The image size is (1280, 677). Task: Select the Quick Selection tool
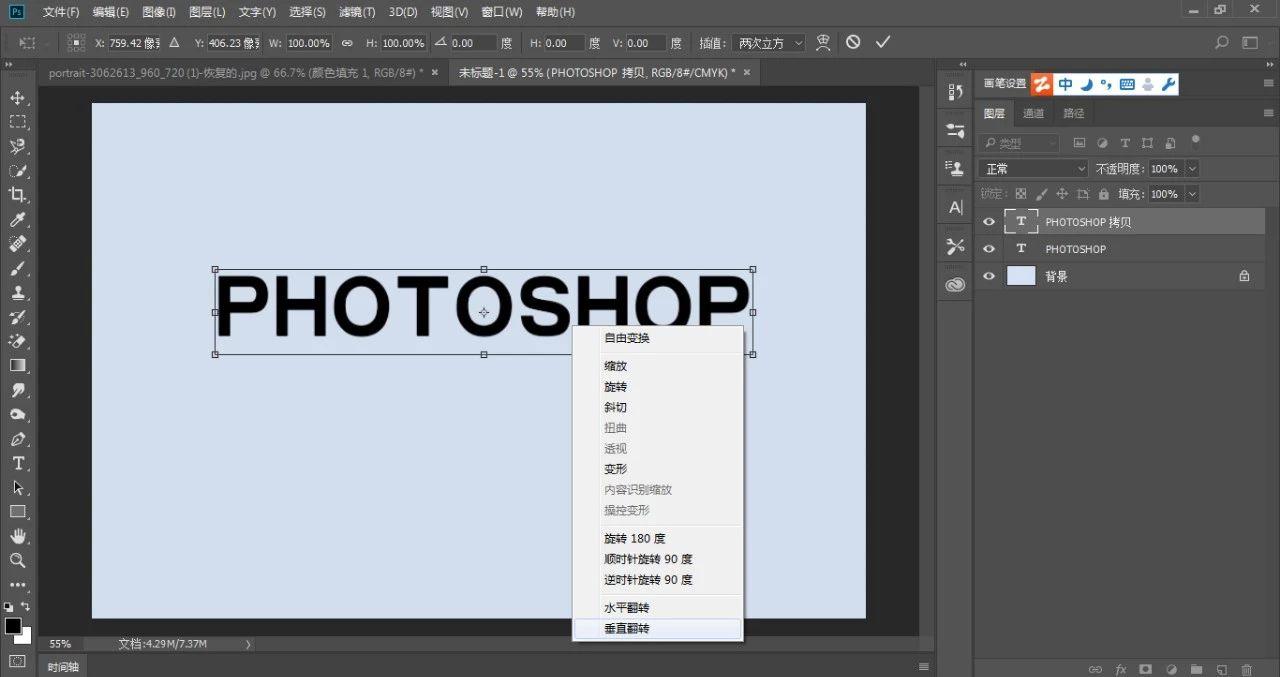point(17,171)
